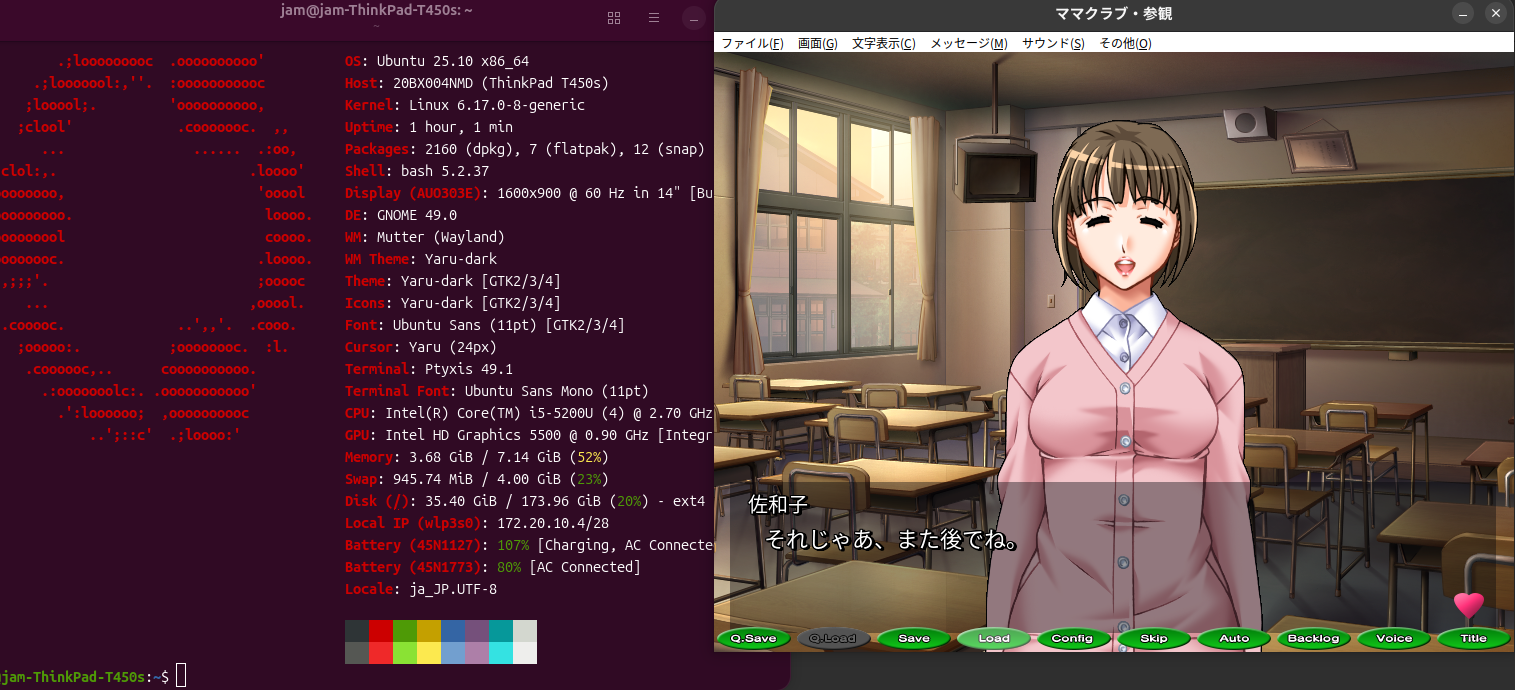Viewport: 1515px width, 690px height.
Task: Click the Q.Save button
Action: pyautogui.click(x=754, y=638)
